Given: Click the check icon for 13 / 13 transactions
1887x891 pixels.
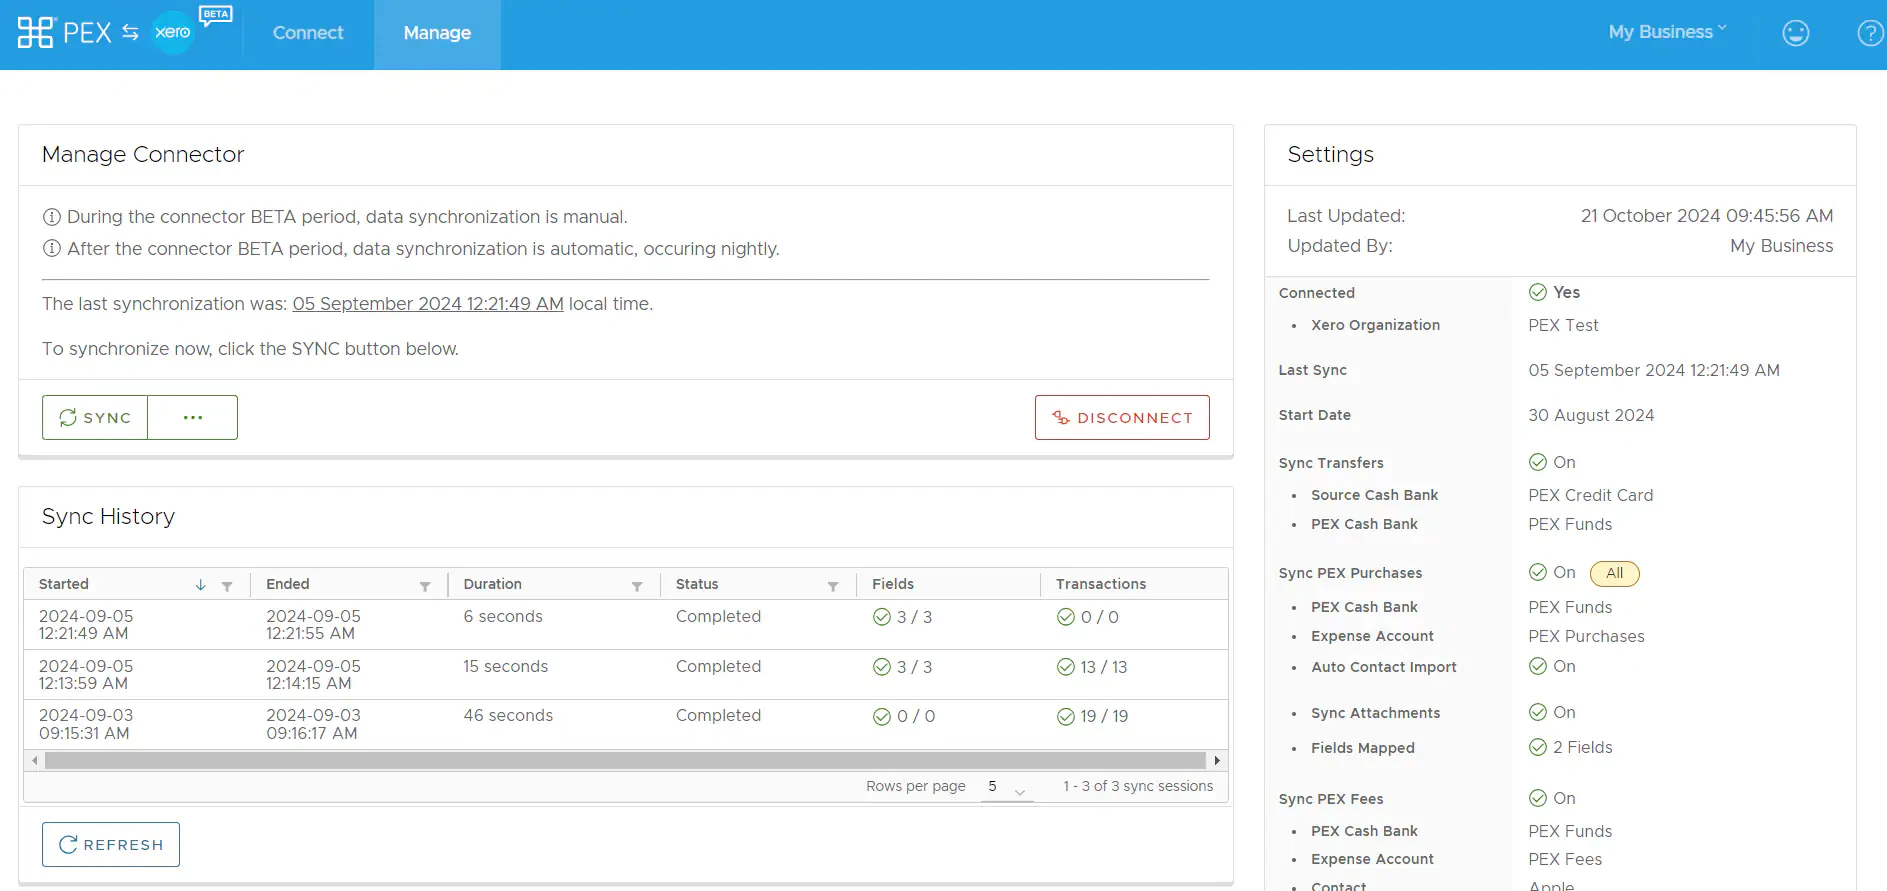Looking at the screenshot, I should (x=1066, y=667).
